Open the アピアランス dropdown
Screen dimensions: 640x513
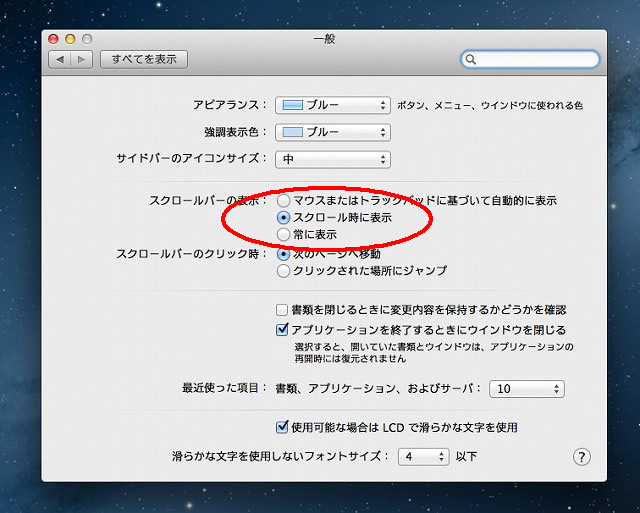click(x=332, y=105)
